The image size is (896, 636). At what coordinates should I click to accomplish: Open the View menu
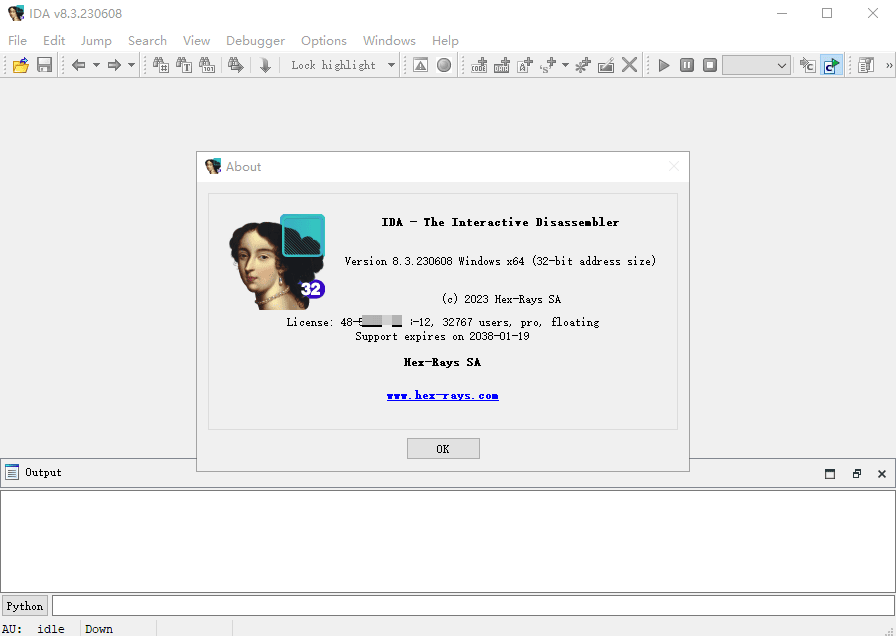click(197, 41)
